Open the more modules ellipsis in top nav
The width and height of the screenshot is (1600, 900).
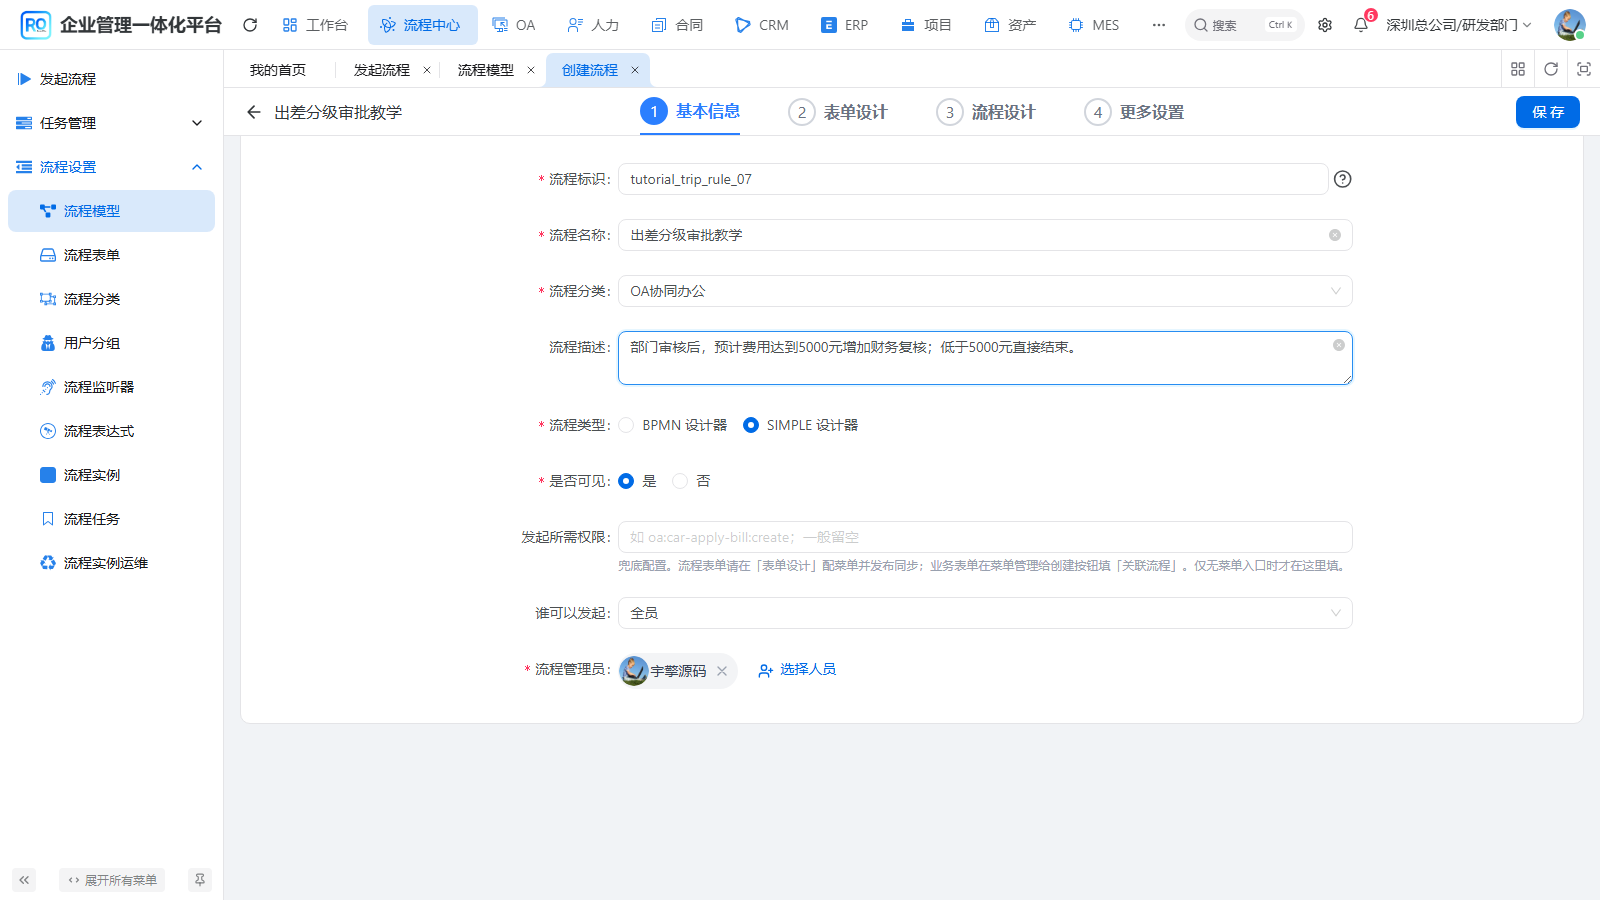tap(1158, 25)
